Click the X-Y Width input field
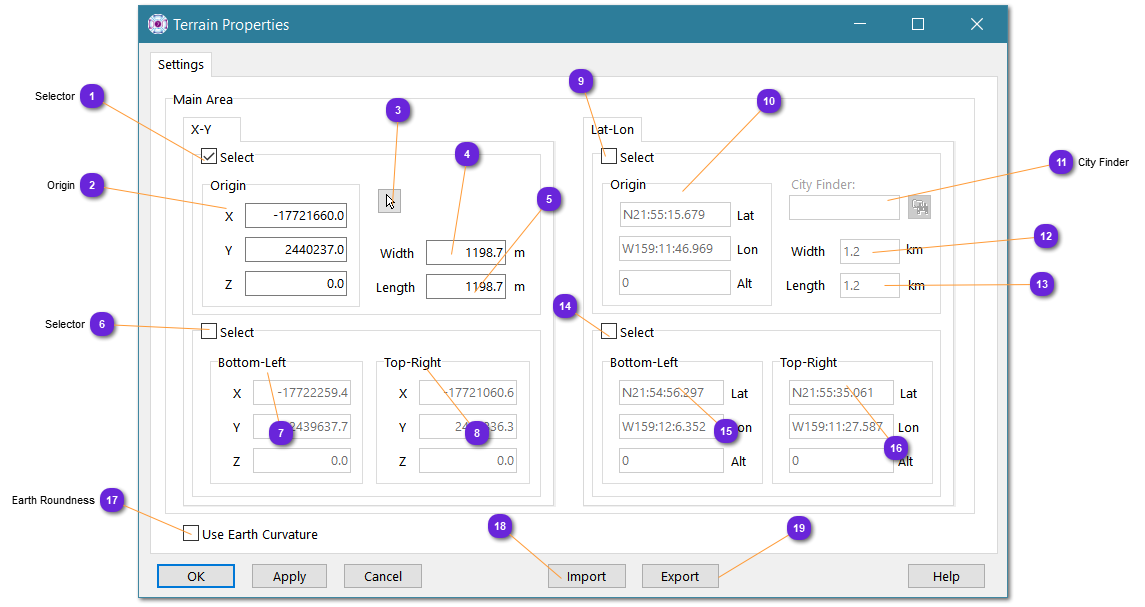Image resolution: width=1145 pixels, height=607 pixels. tap(465, 253)
